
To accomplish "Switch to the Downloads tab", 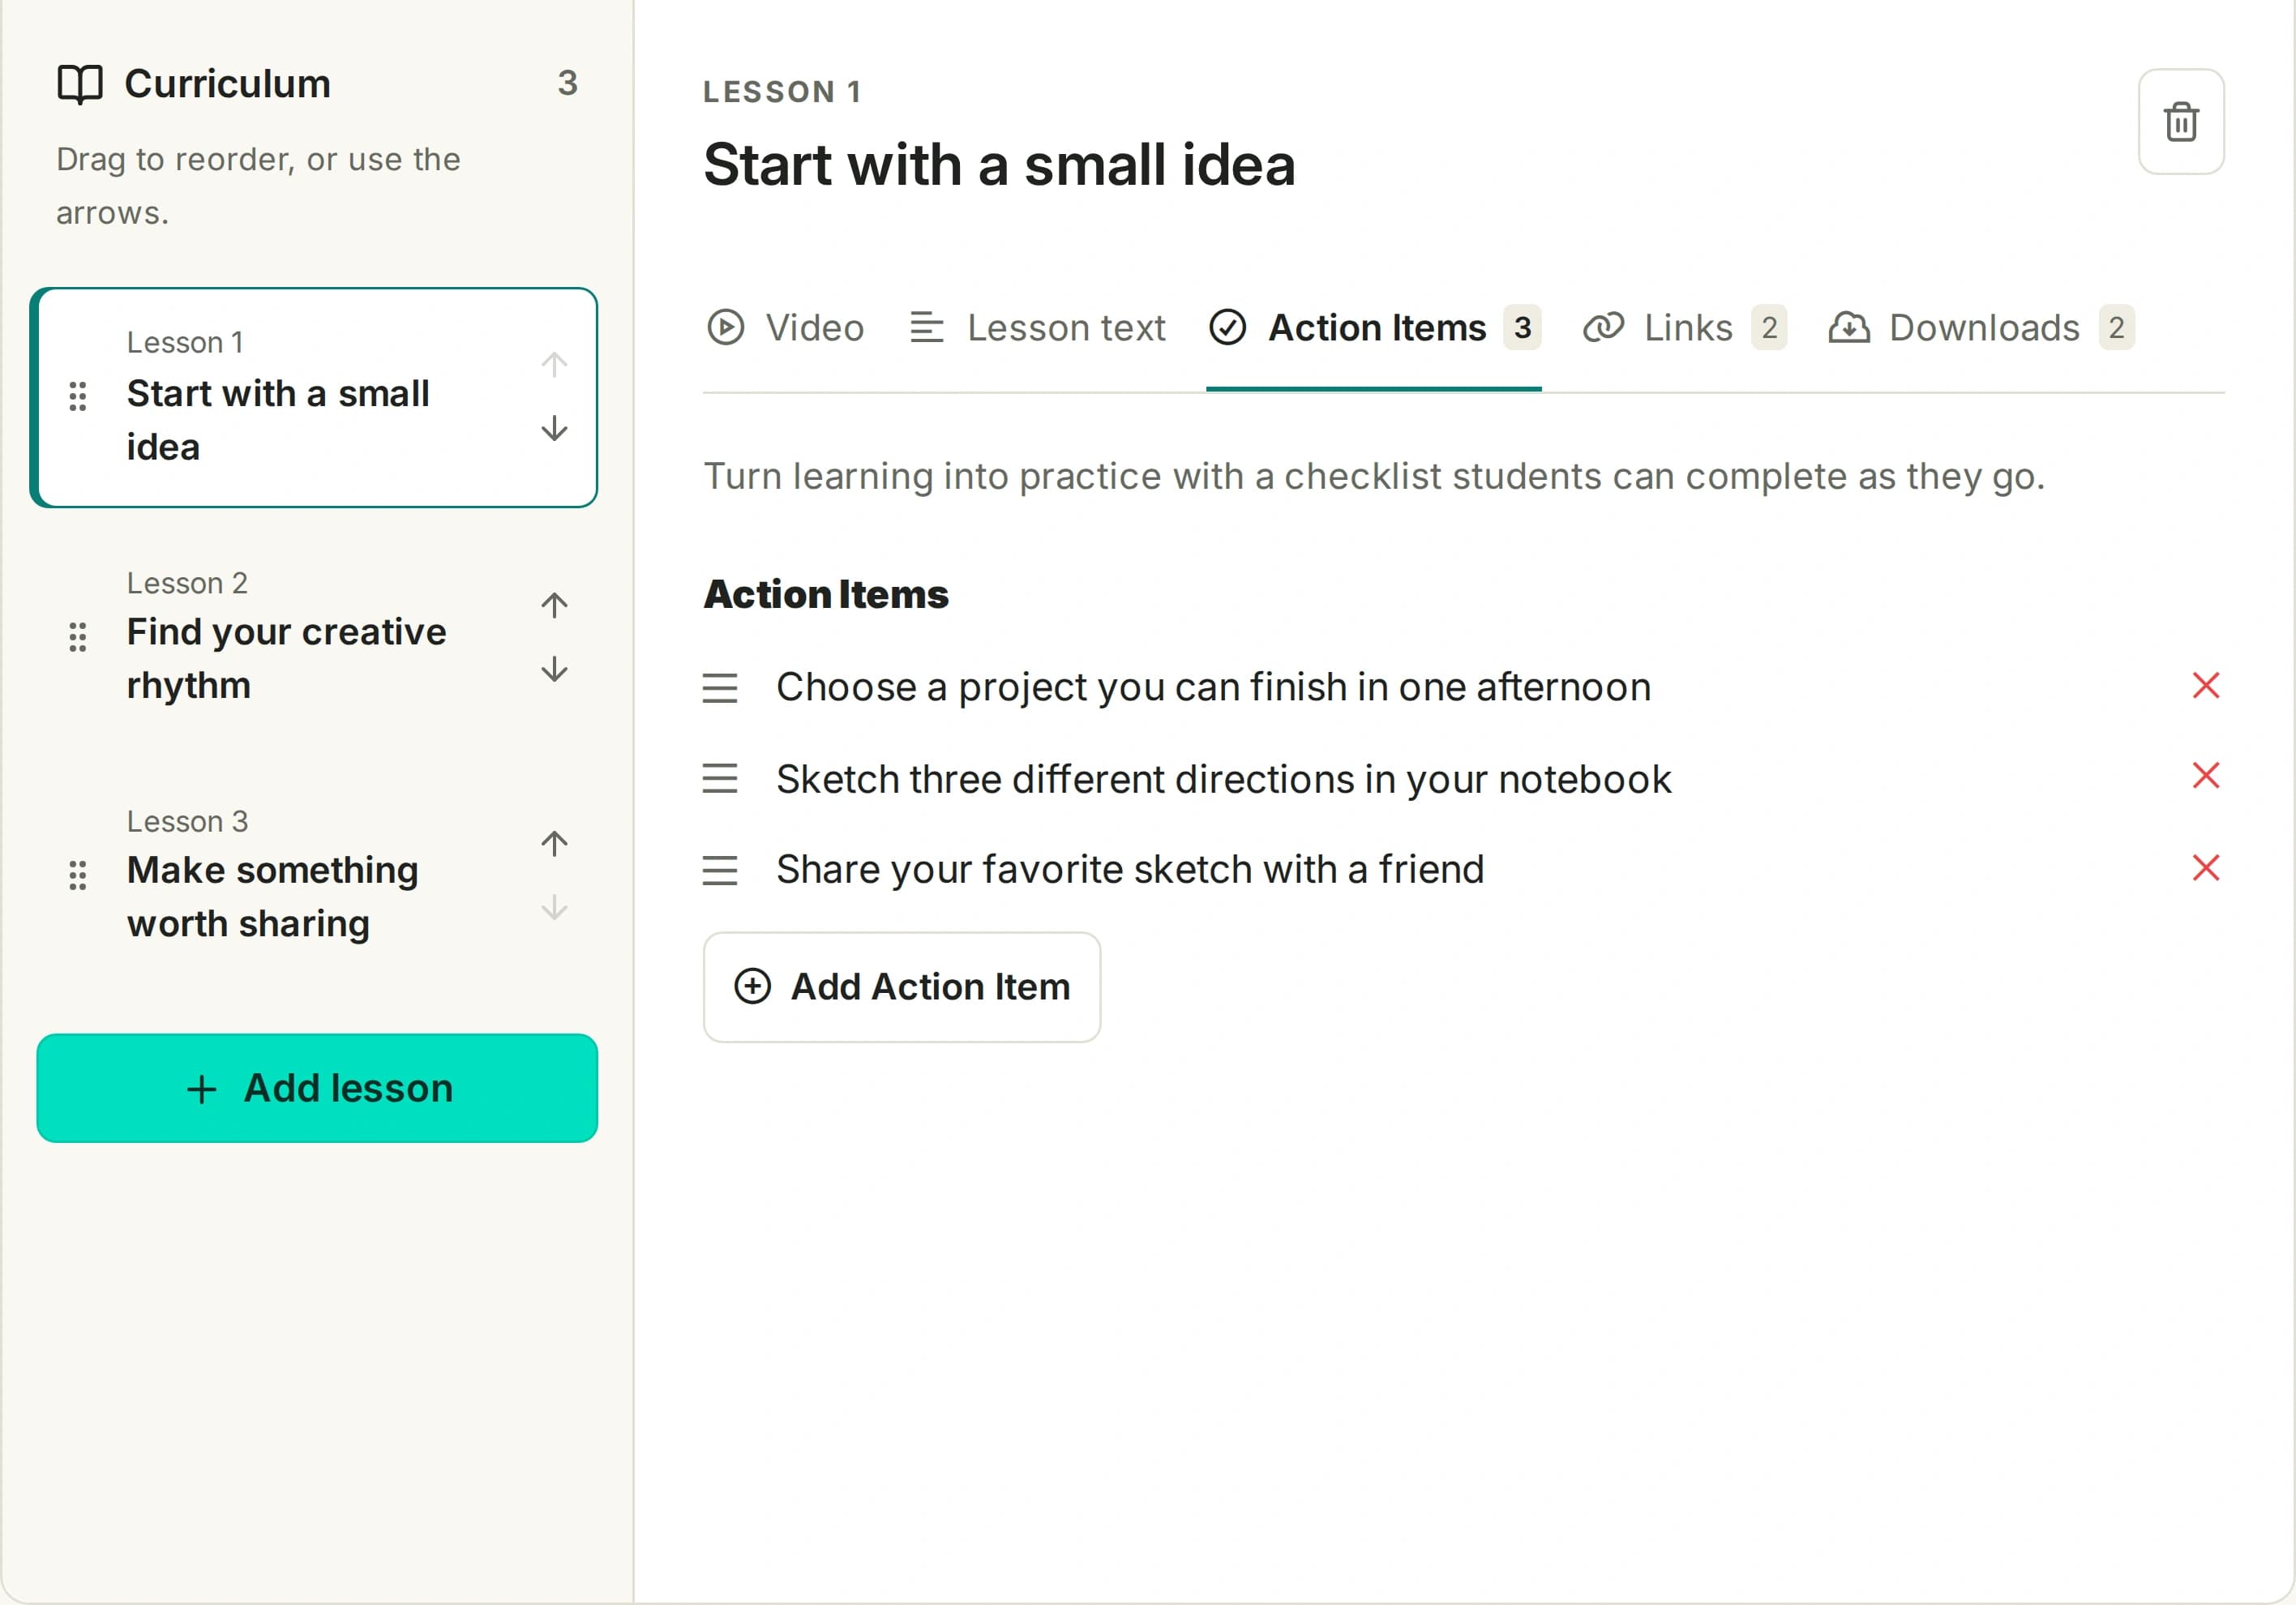I will point(1981,328).
